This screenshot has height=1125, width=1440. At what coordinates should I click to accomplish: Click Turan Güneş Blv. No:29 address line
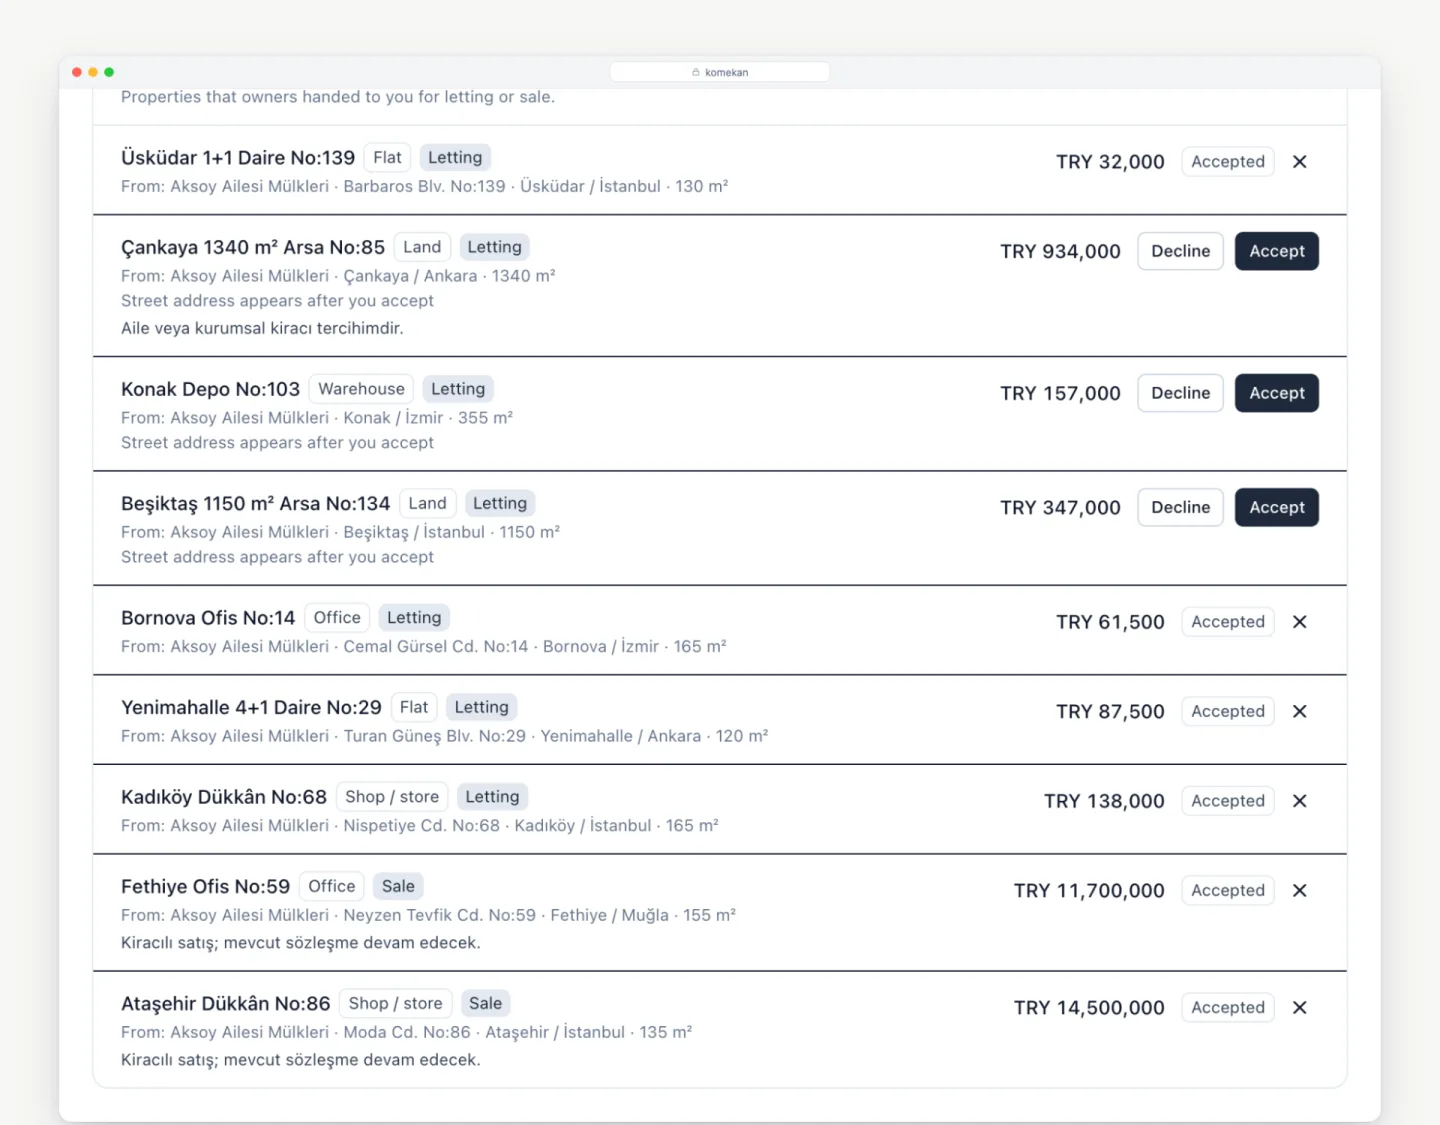coord(444,736)
